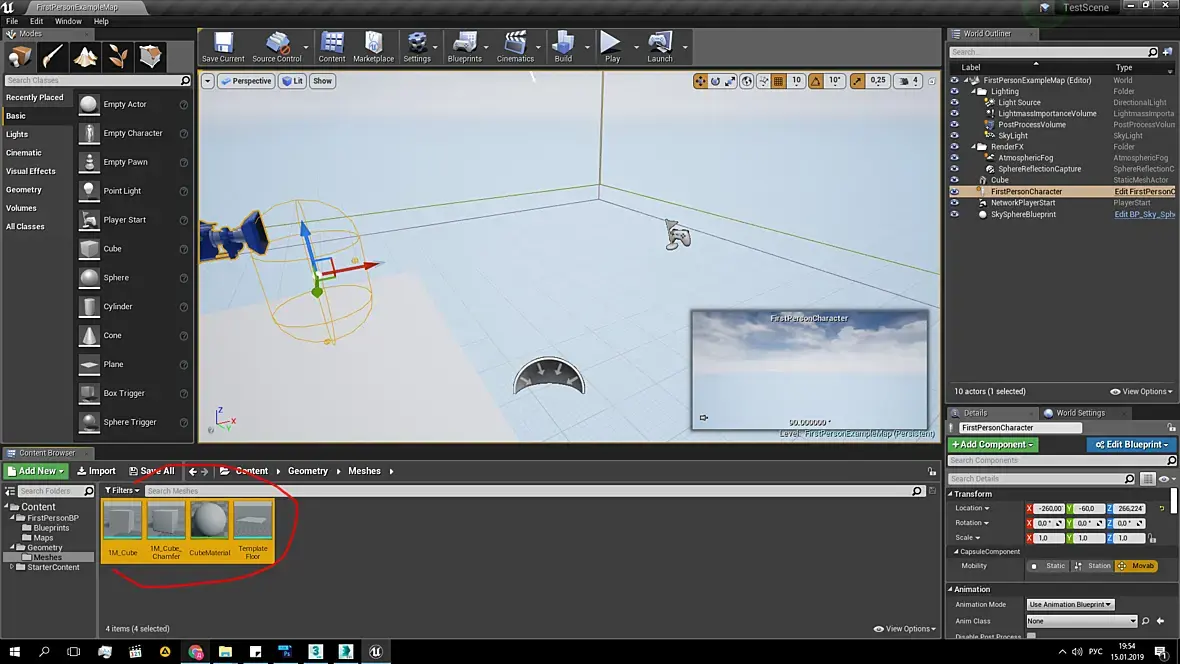The height and width of the screenshot is (664, 1180).
Task: Open the Cinematics toolbar icon
Action: tap(515, 46)
